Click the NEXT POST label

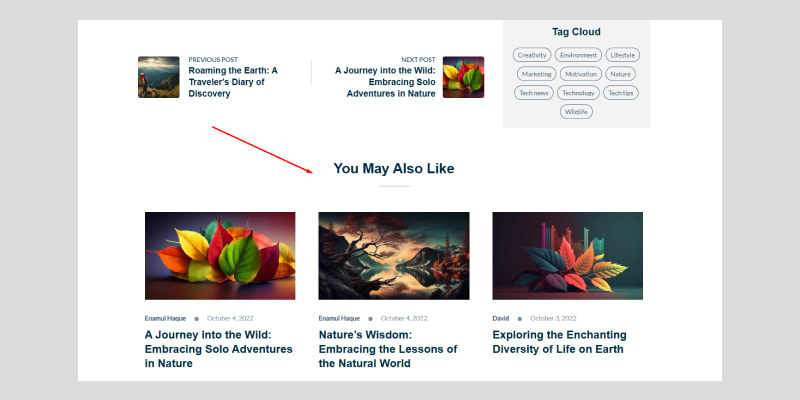(x=418, y=60)
